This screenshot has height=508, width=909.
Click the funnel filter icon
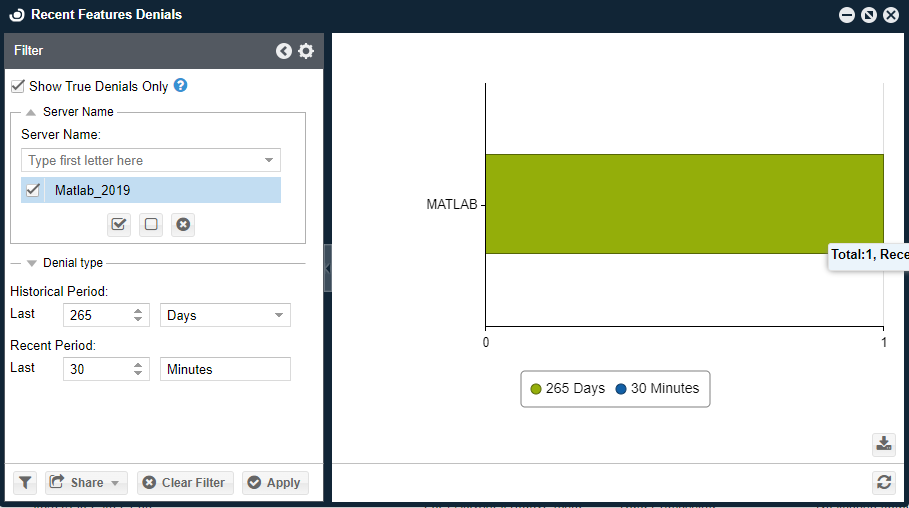click(25, 483)
